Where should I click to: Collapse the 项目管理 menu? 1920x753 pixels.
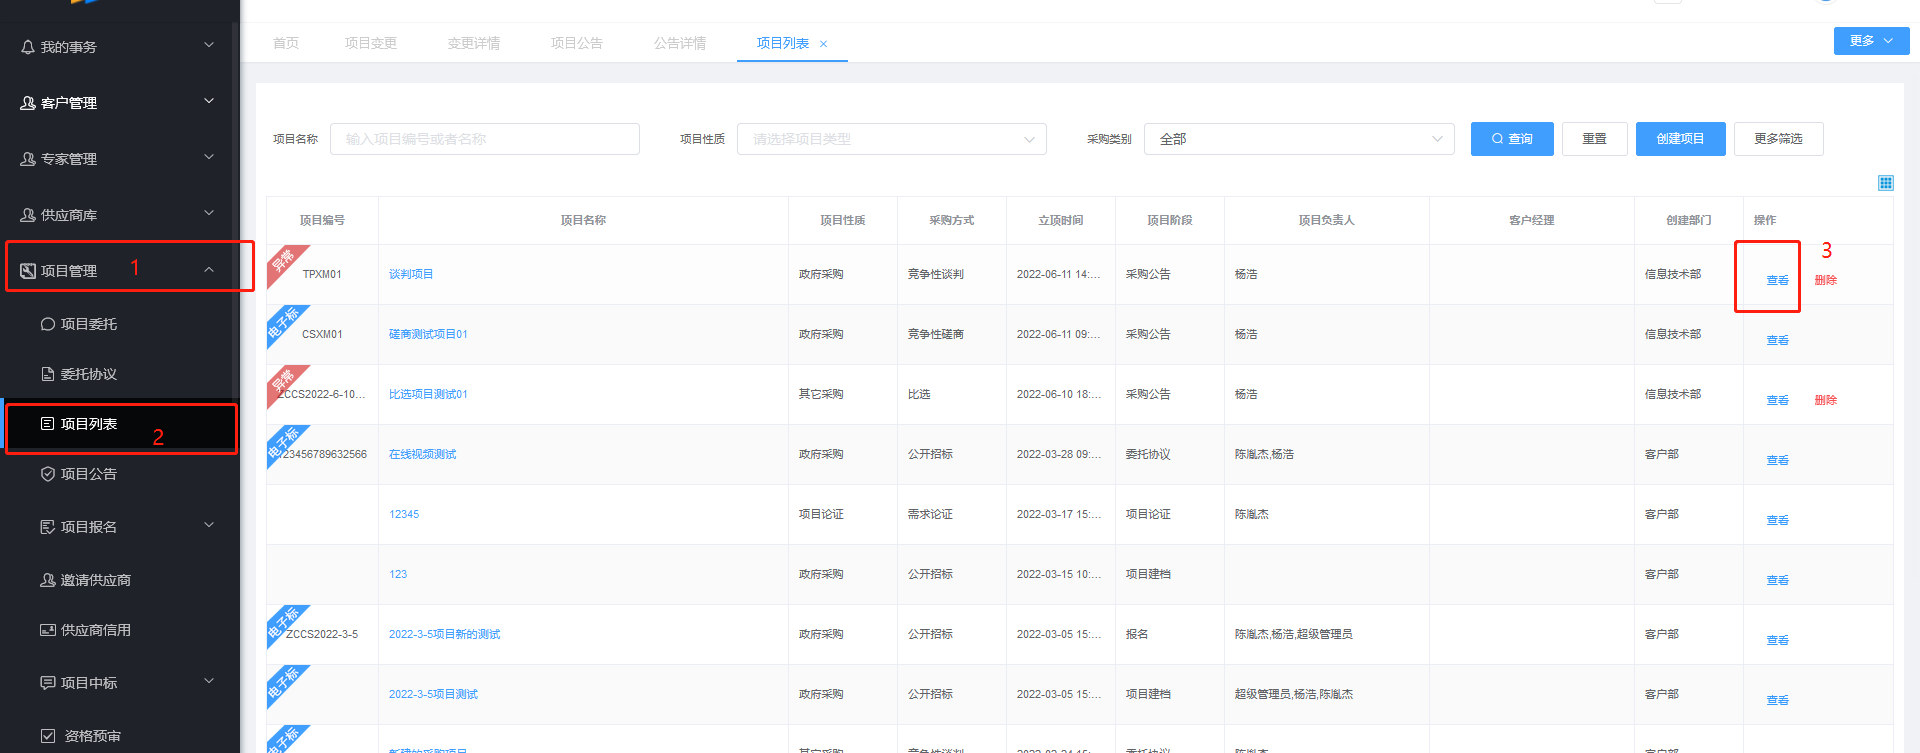click(x=209, y=270)
